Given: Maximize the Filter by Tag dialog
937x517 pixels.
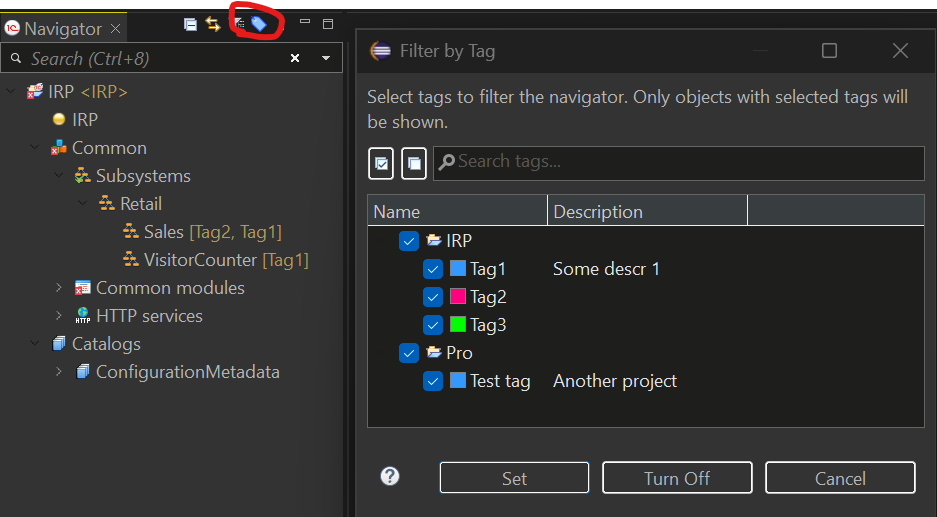Looking at the screenshot, I should coord(829,51).
